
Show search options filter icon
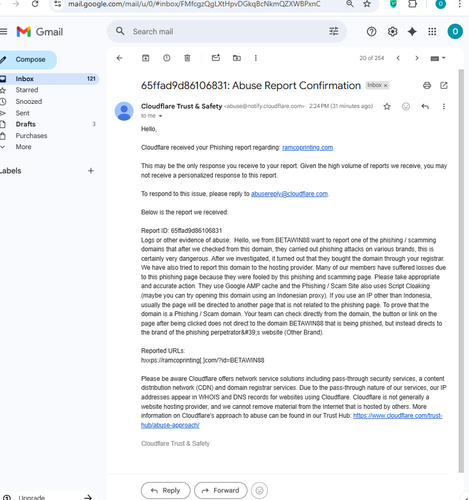tap(334, 31)
